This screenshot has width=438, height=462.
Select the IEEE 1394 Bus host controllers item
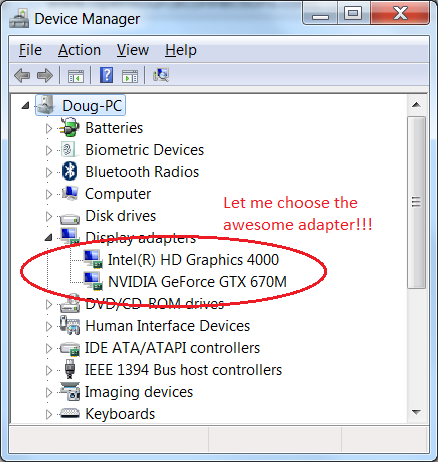coord(183,370)
